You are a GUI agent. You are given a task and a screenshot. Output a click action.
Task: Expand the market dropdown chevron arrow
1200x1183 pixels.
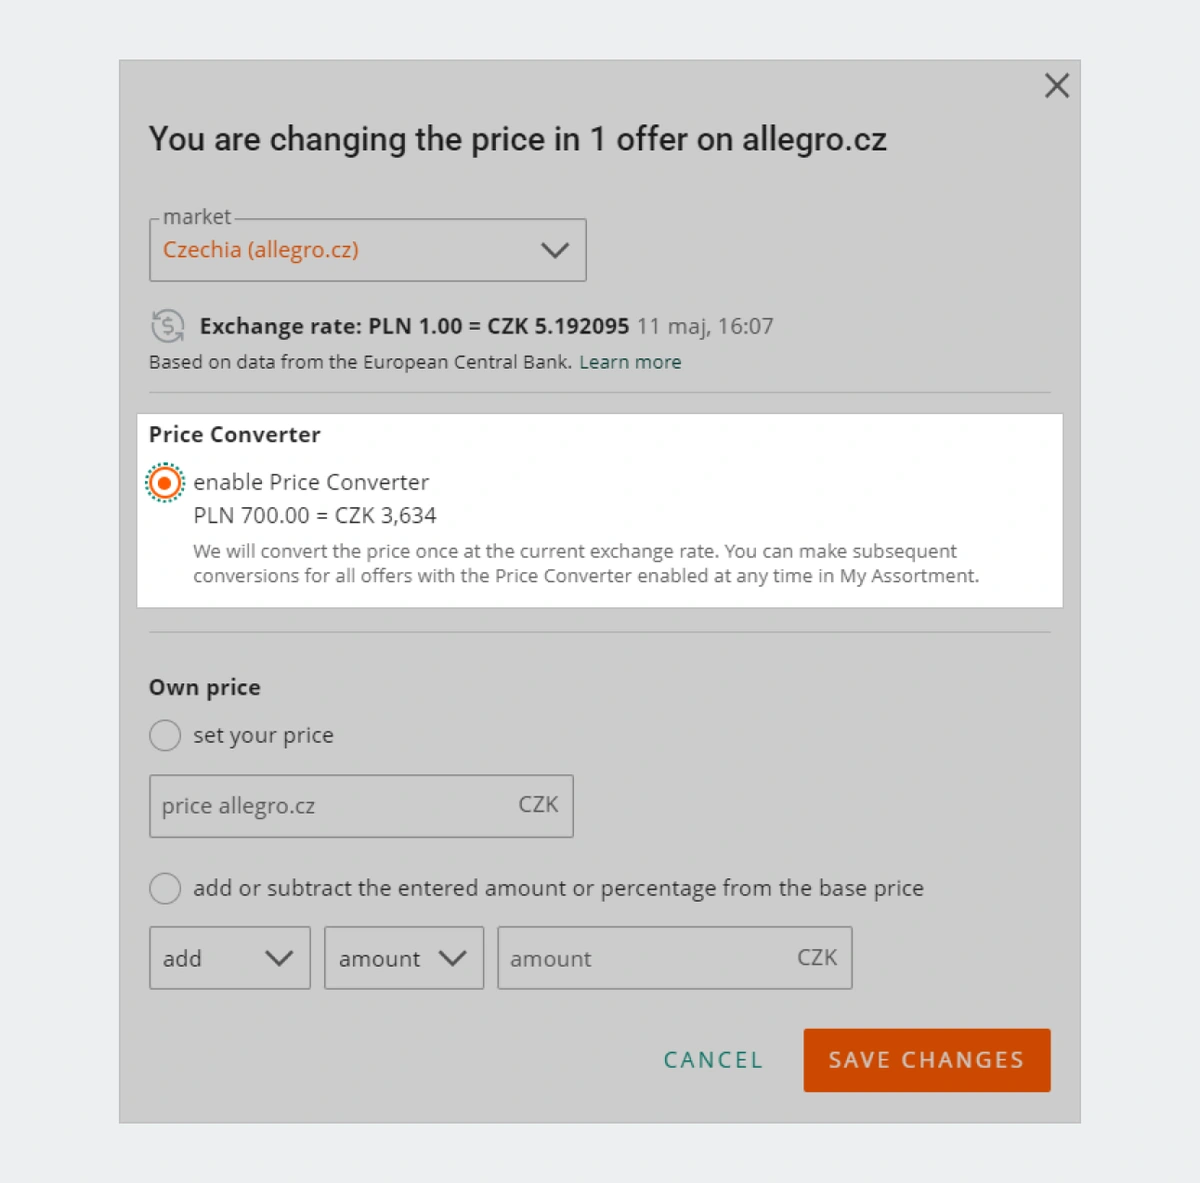point(555,250)
